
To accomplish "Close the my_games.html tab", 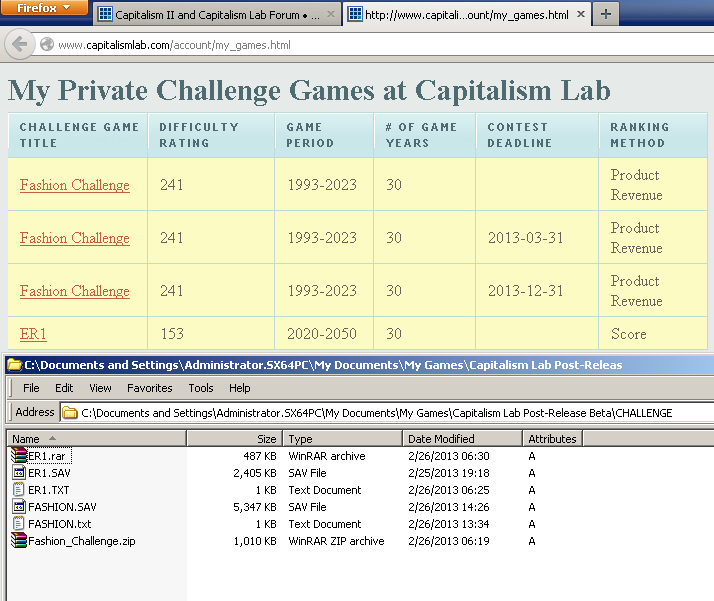I will coord(581,14).
